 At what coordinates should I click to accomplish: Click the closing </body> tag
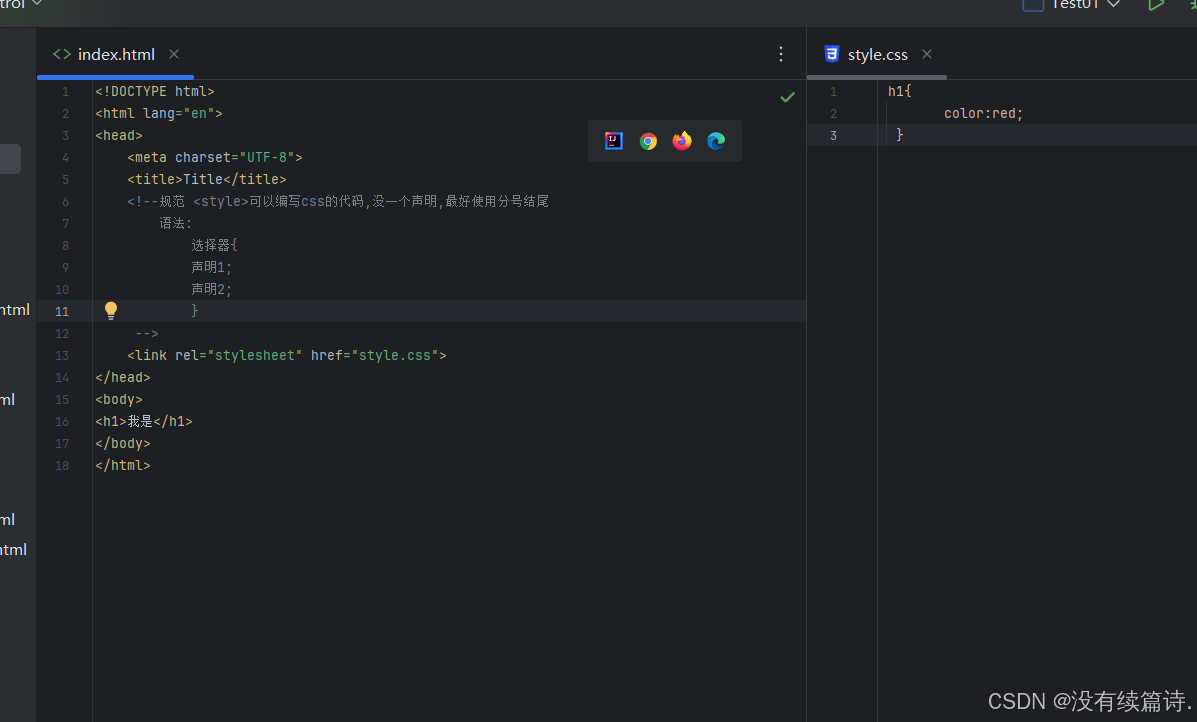123,444
